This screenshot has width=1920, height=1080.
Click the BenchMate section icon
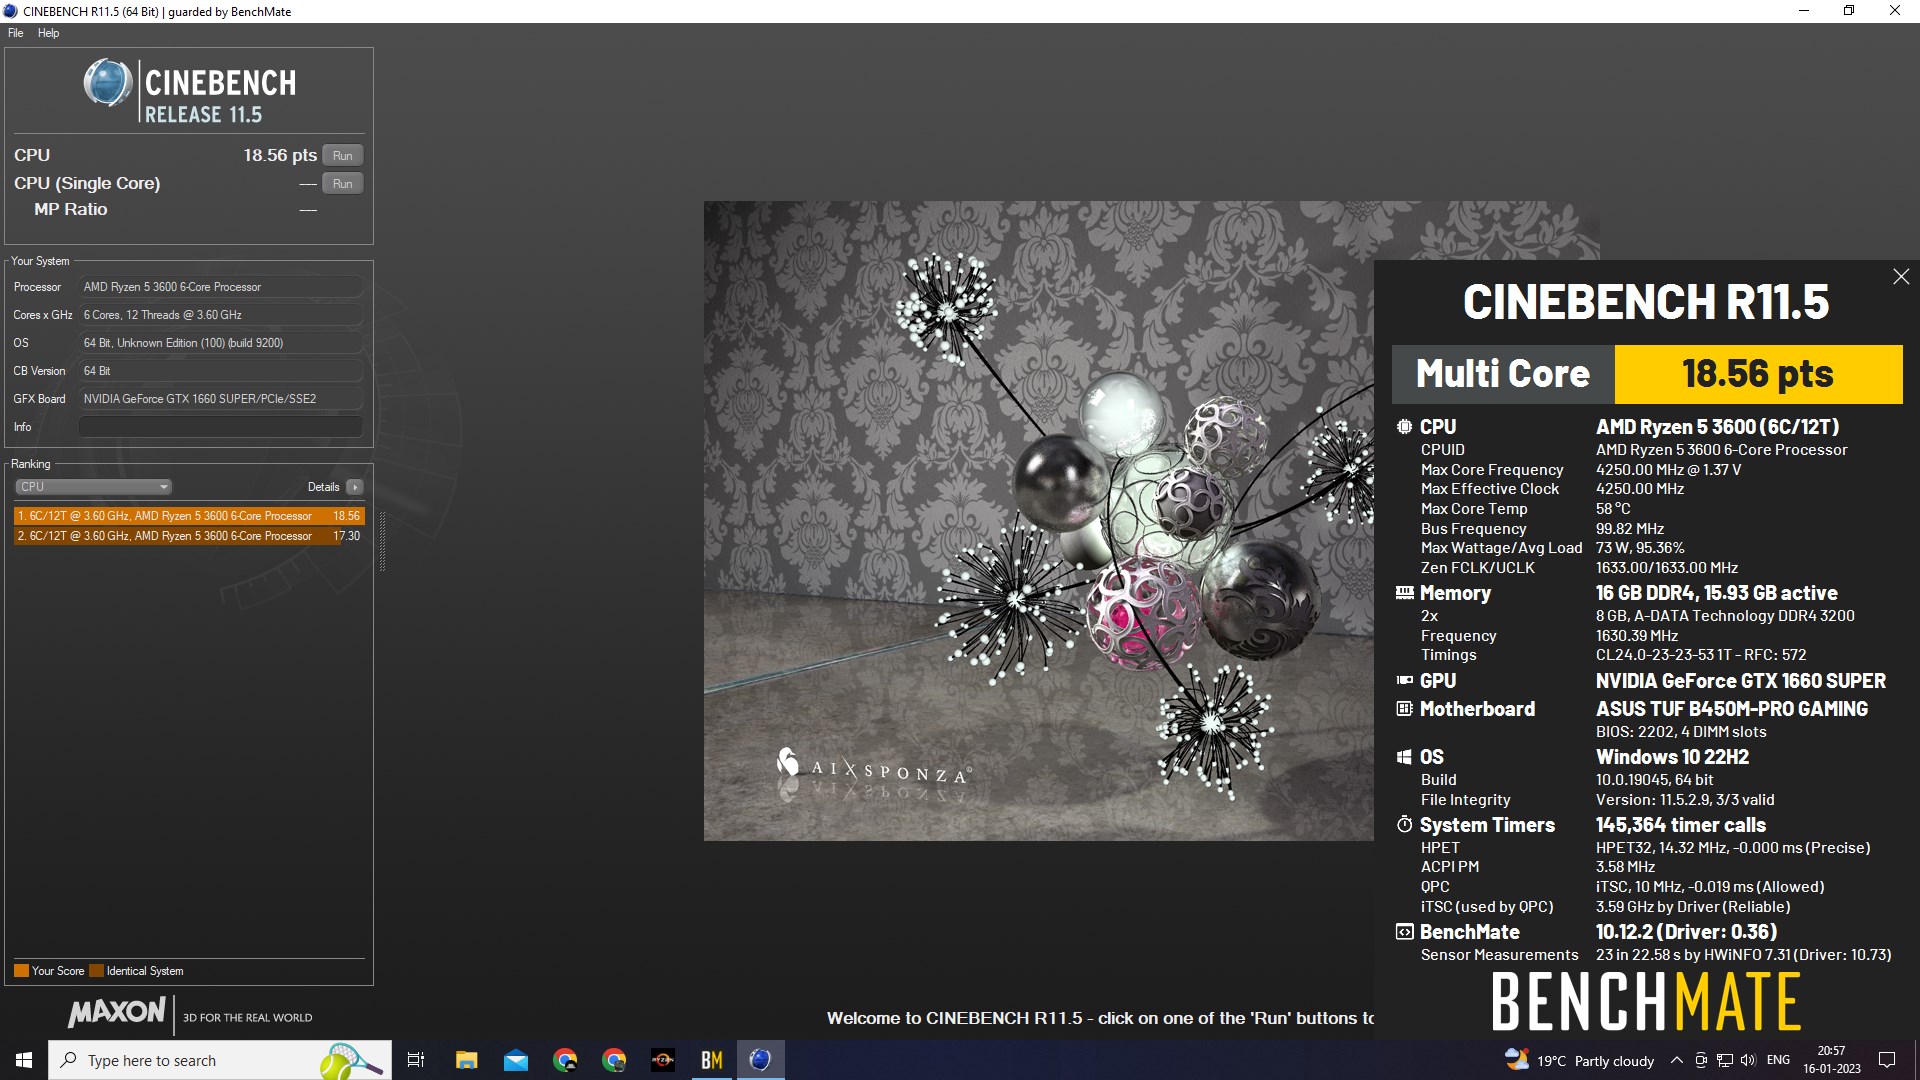(1404, 932)
